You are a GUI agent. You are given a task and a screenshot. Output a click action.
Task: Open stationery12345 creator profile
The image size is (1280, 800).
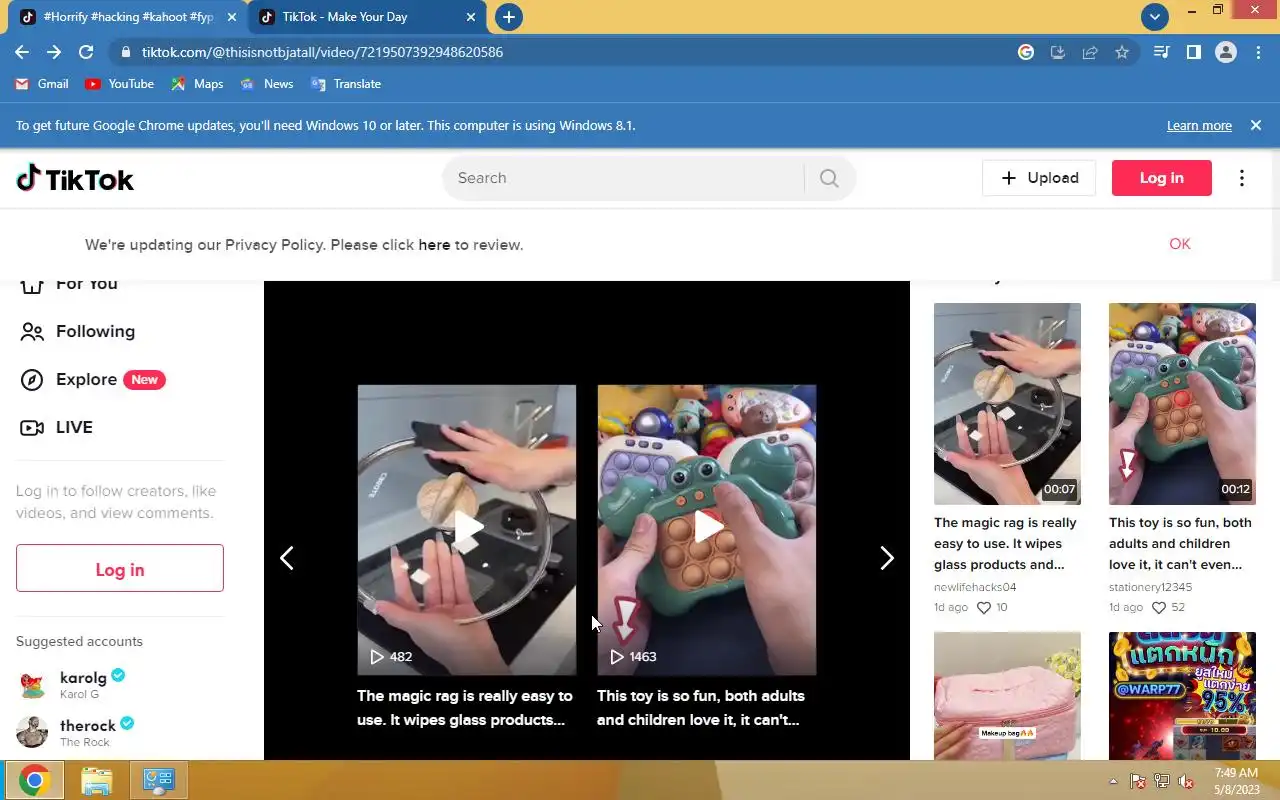[x=1150, y=587]
